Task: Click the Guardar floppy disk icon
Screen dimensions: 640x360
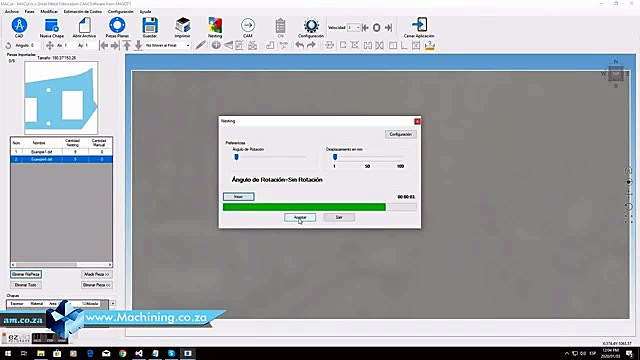Action: [150, 25]
